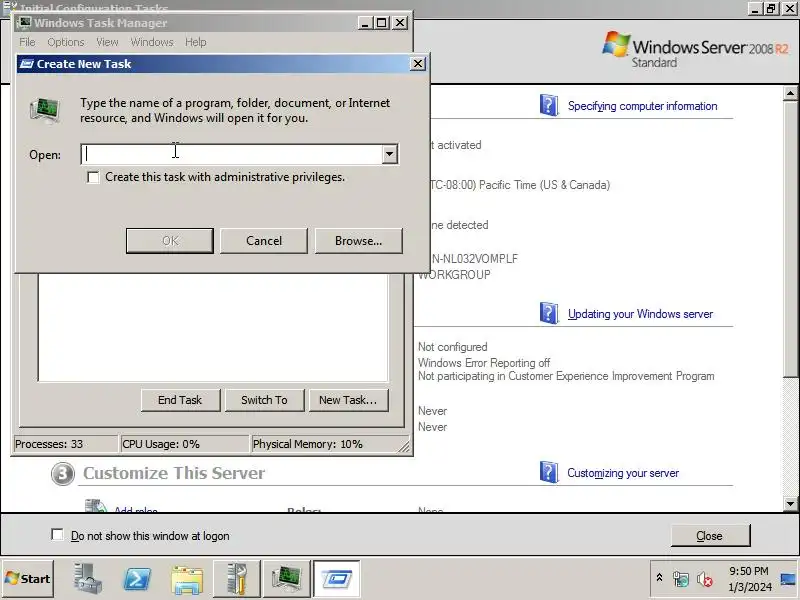Open the Help menu in Task Manager
Image resolution: width=800 pixels, height=600 pixels.
coord(195,42)
